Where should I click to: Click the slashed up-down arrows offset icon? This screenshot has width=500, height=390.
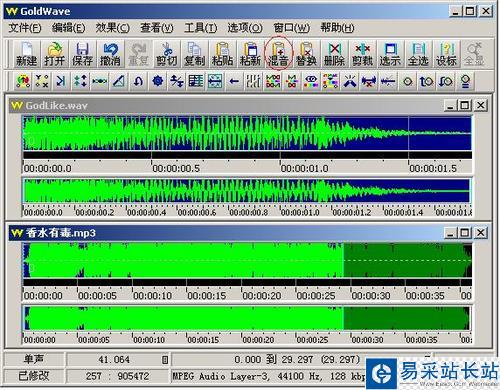[177, 81]
